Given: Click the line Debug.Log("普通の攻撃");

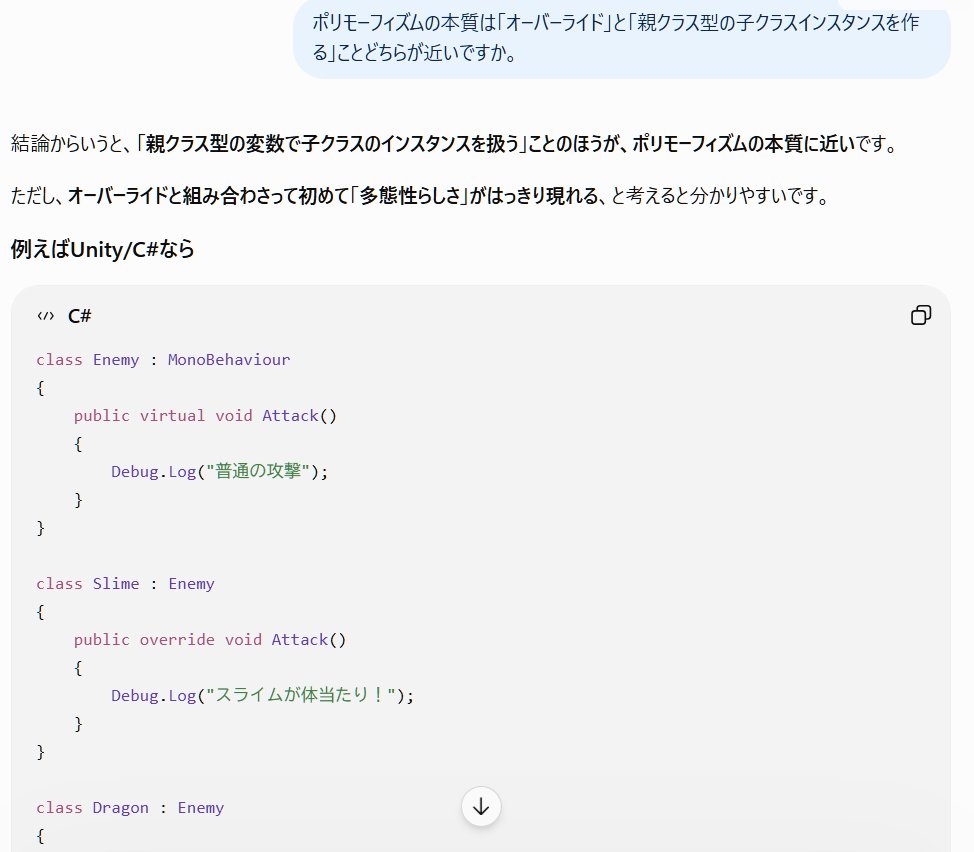Looking at the screenshot, I should click(219, 471).
